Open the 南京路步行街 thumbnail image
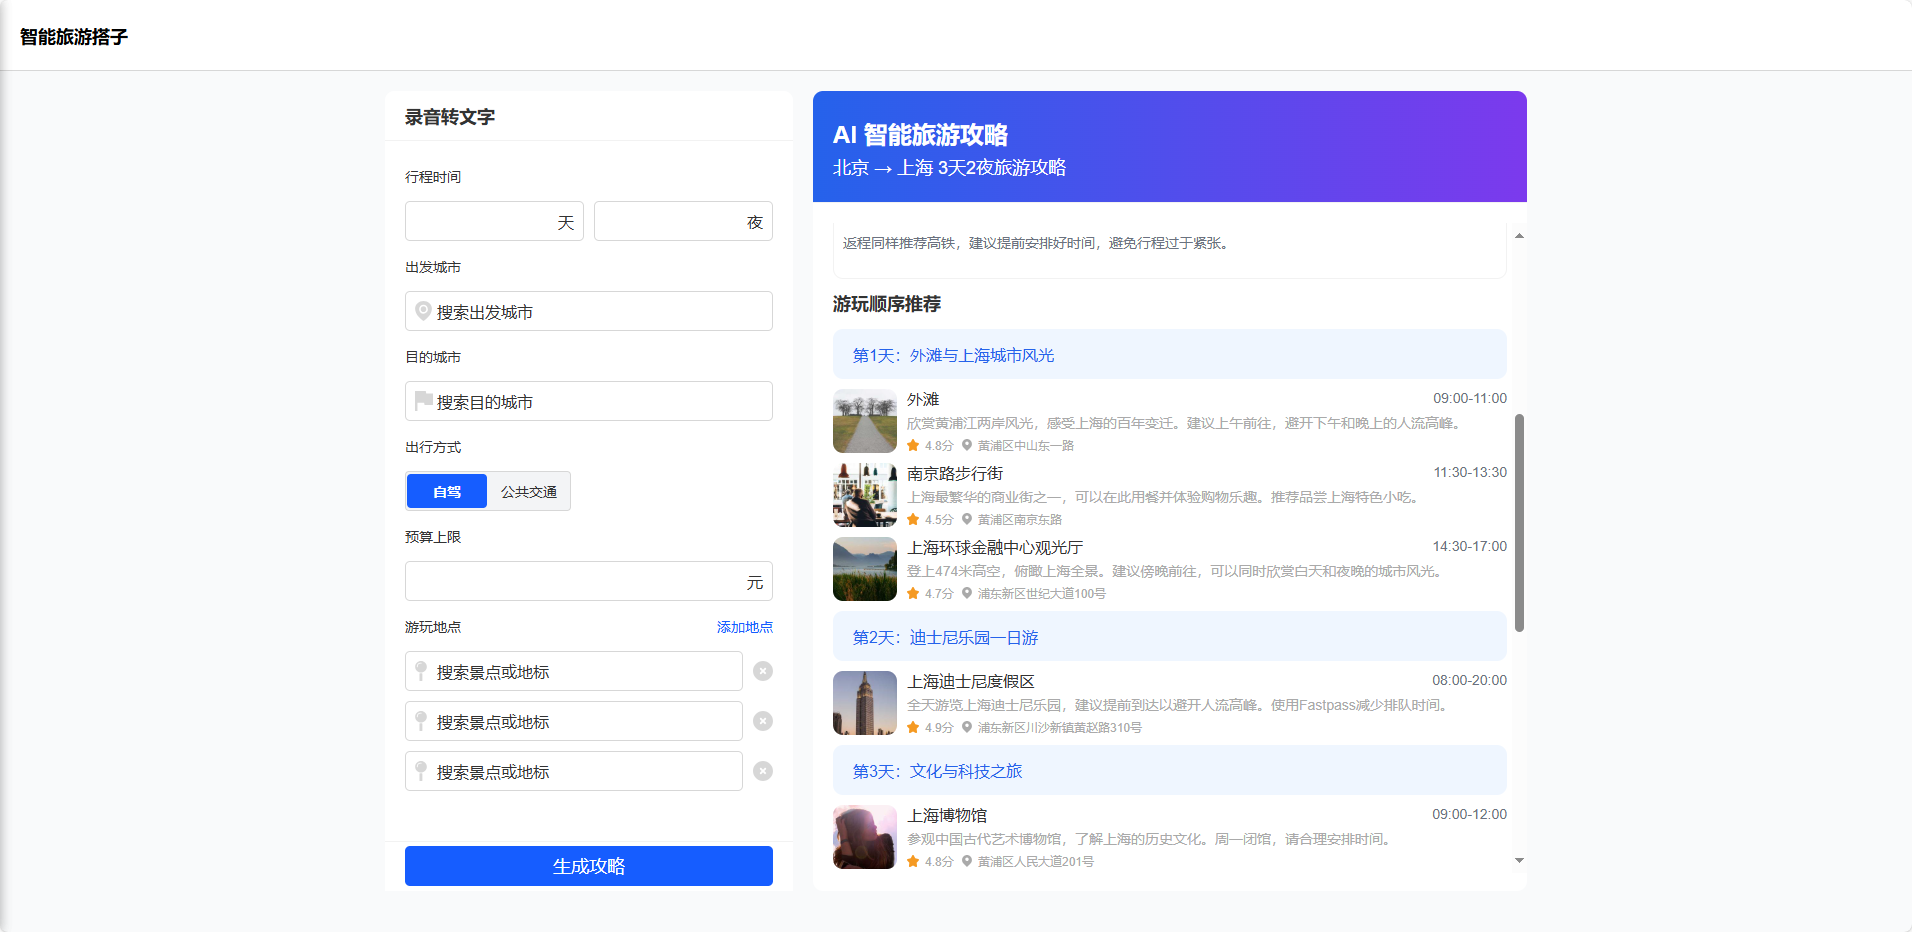1912x932 pixels. 865,495
